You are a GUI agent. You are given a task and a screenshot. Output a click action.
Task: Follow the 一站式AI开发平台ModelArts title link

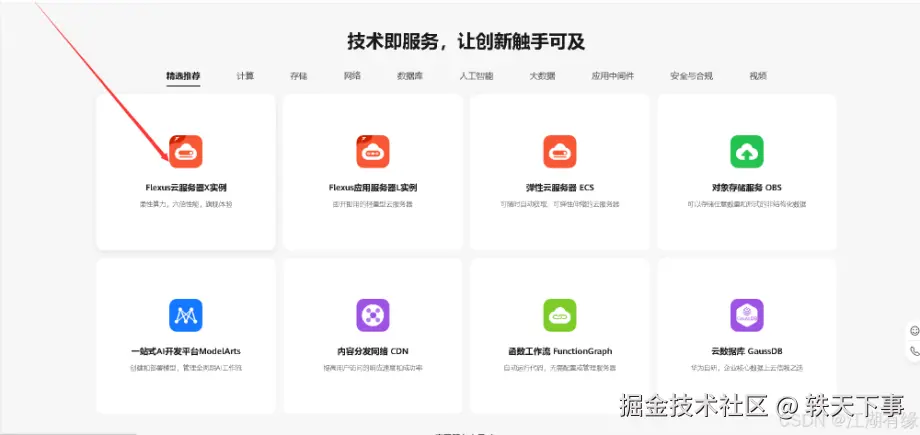point(186,352)
